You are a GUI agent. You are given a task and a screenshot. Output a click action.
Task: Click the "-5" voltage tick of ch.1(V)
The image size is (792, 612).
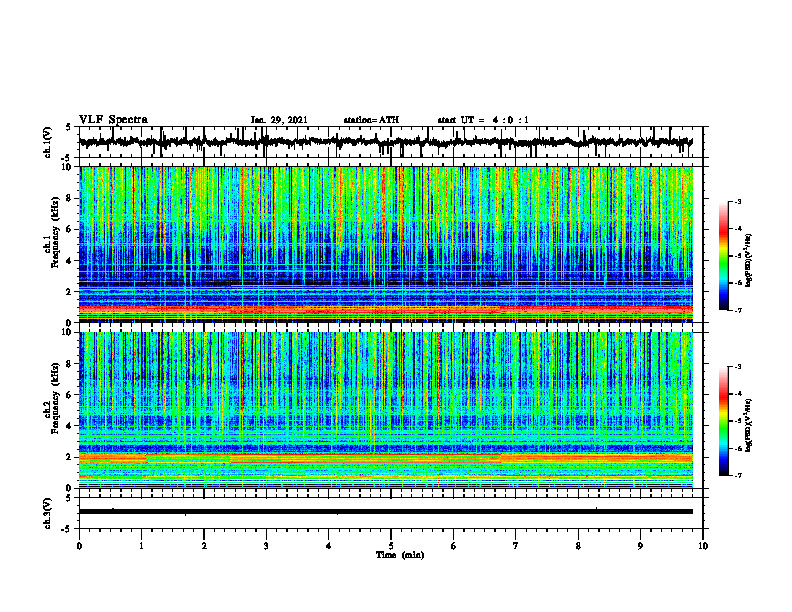point(67,158)
